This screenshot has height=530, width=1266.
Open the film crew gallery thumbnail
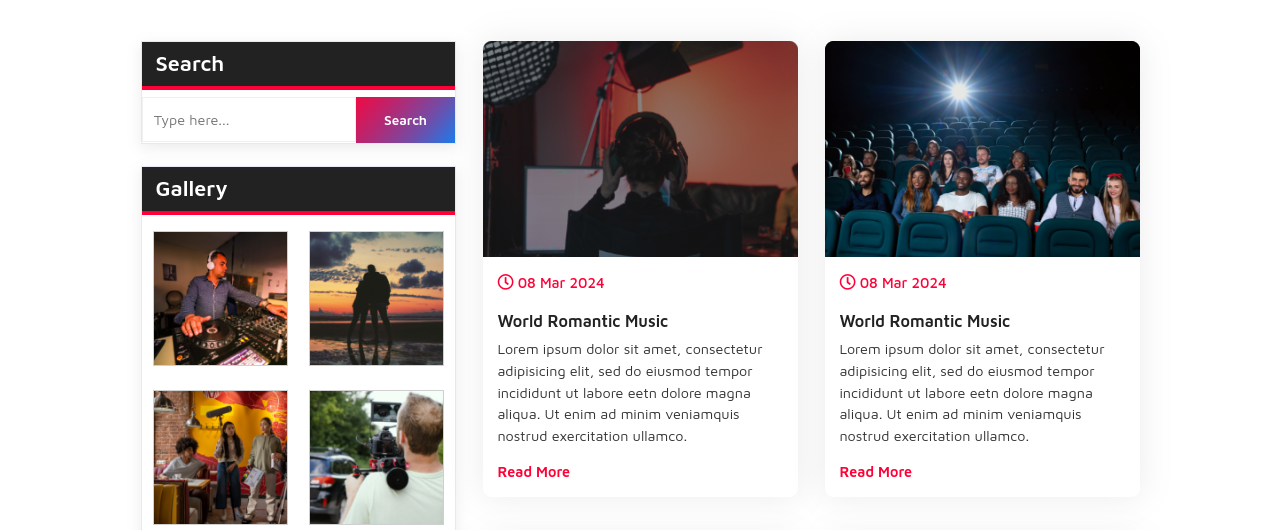[x=220, y=457]
